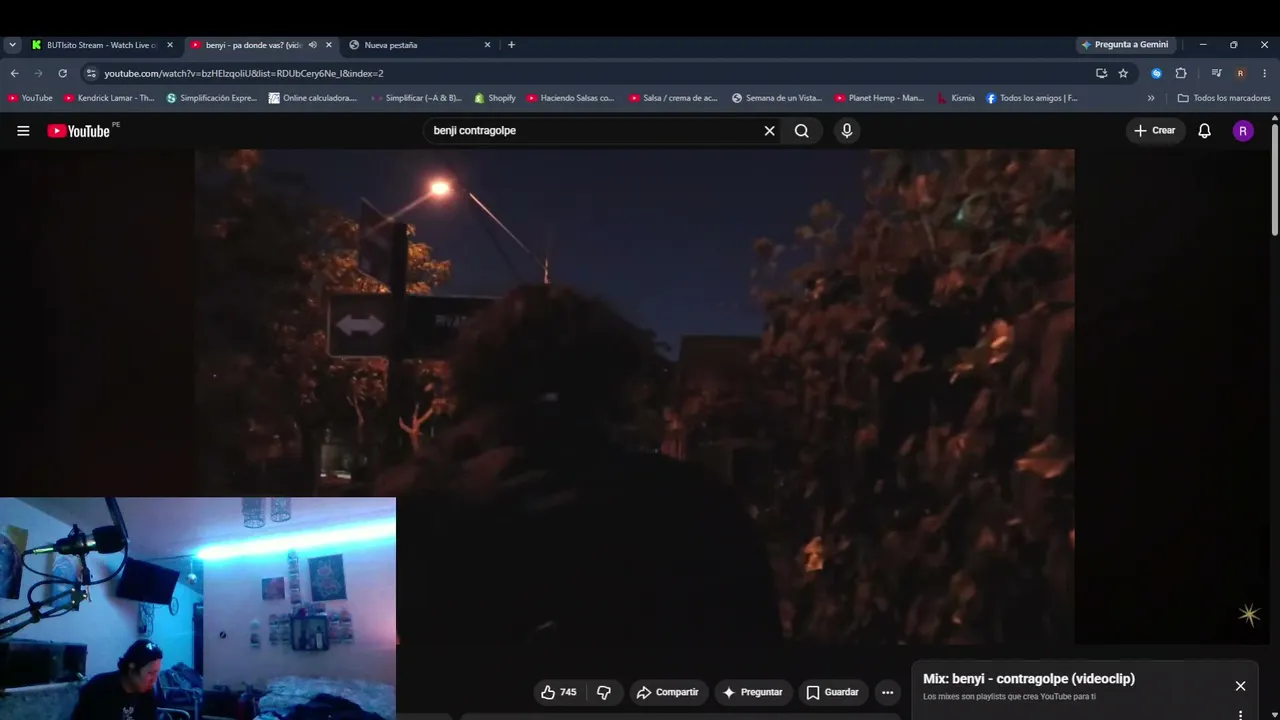Click the YouTube video player area
Viewport: 1280px width, 720px height.
tap(635, 397)
